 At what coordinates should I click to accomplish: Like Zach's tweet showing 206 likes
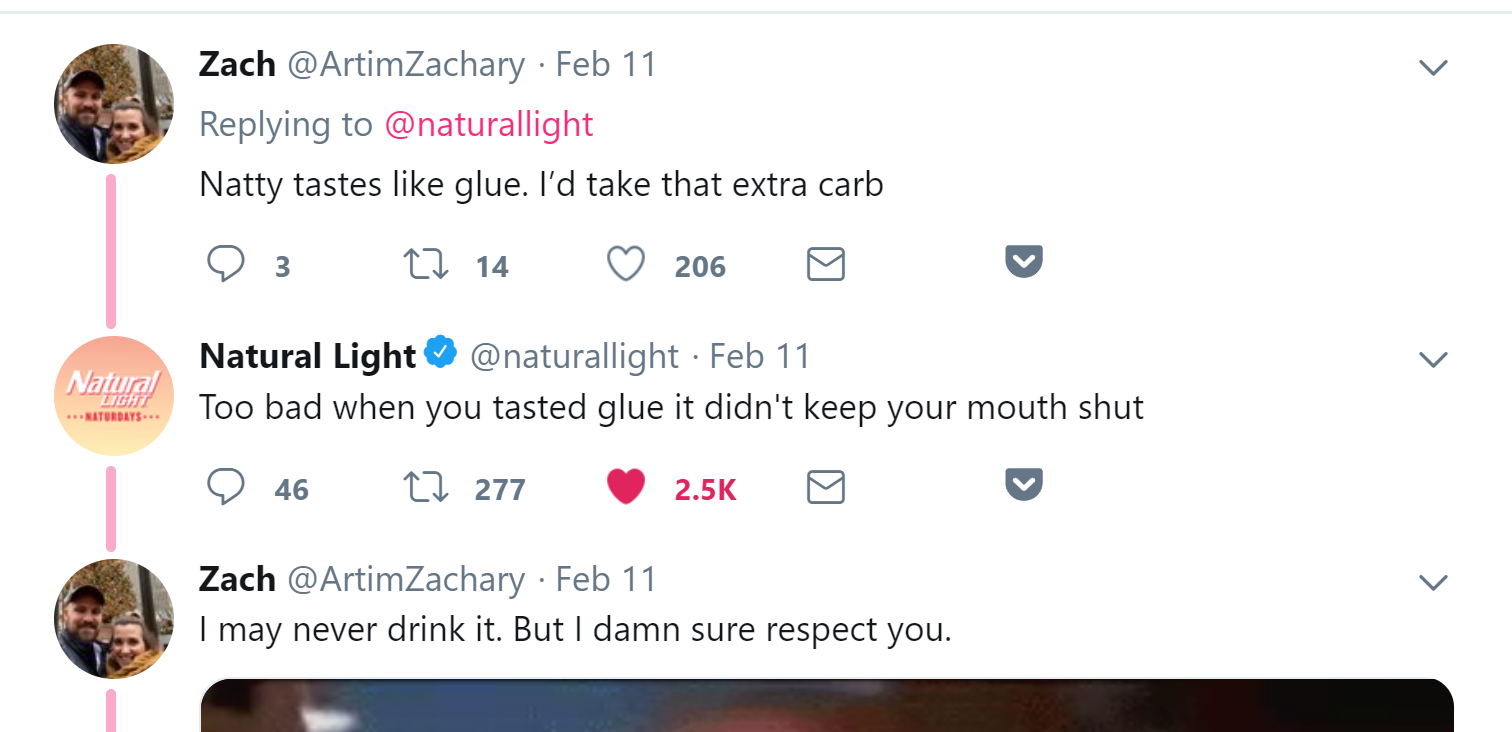pyautogui.click(x=626, y=265)
